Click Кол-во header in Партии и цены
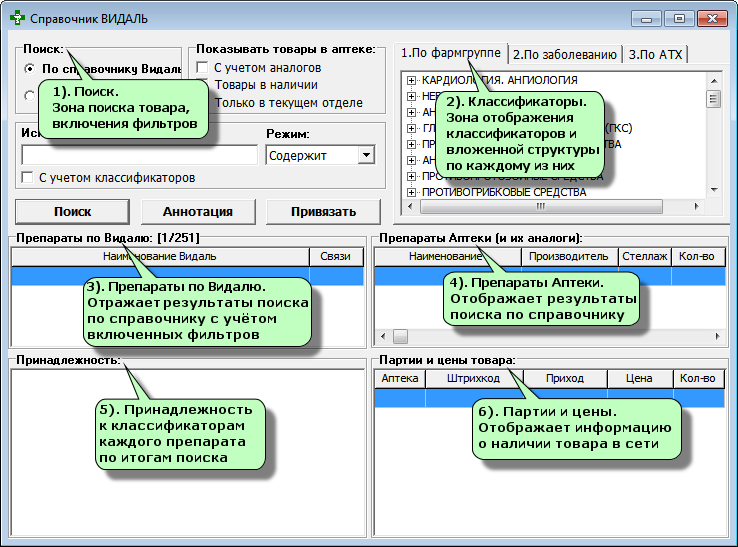The height and width of the screenshot is (547, 738). (698, 378)
